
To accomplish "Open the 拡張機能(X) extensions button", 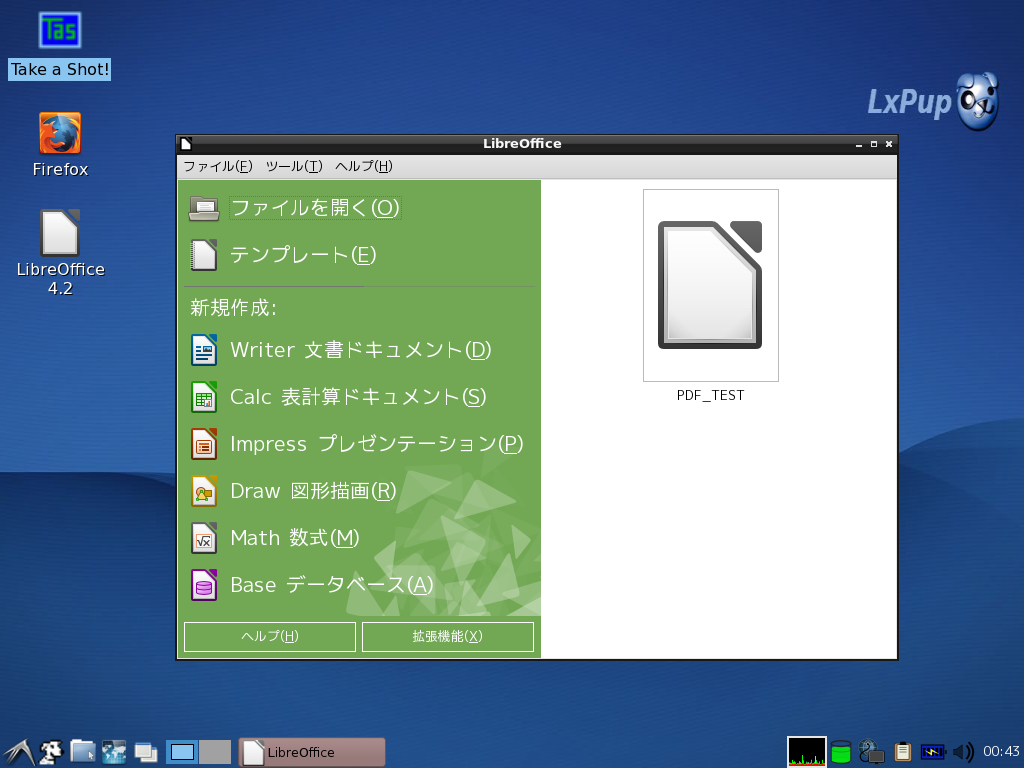I will pos(447,637).
